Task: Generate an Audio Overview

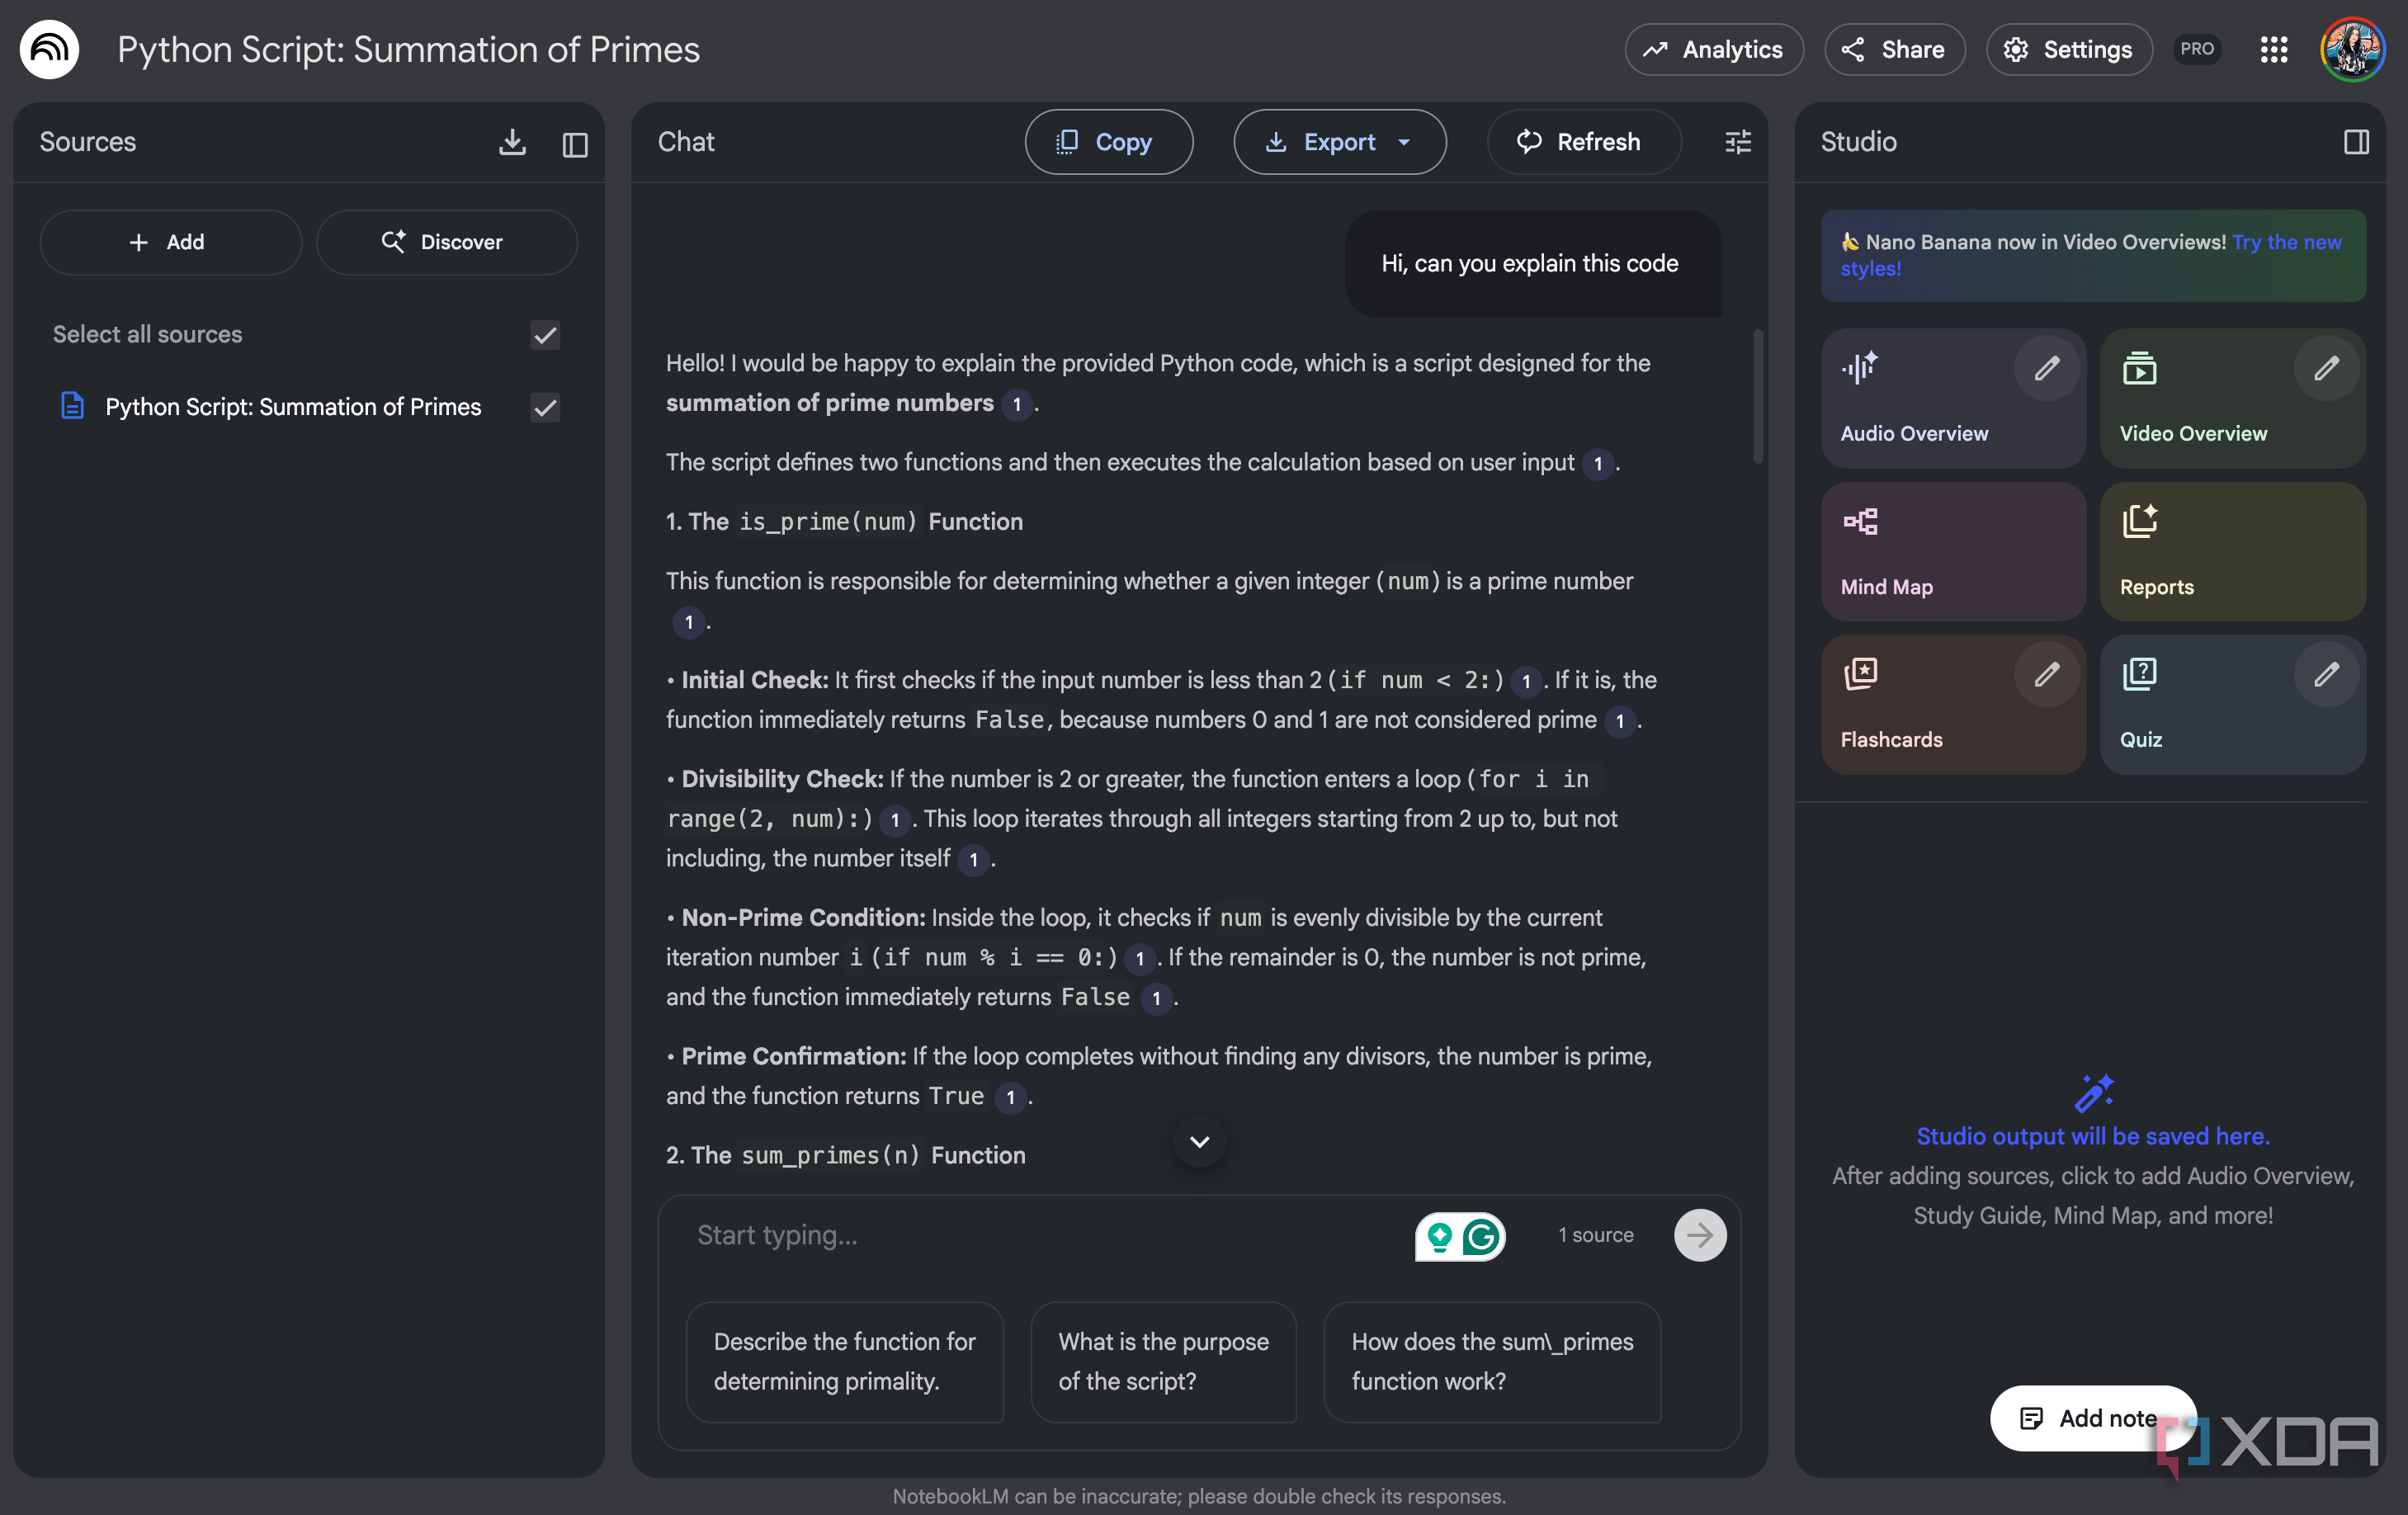Action: coord(1952,398)
